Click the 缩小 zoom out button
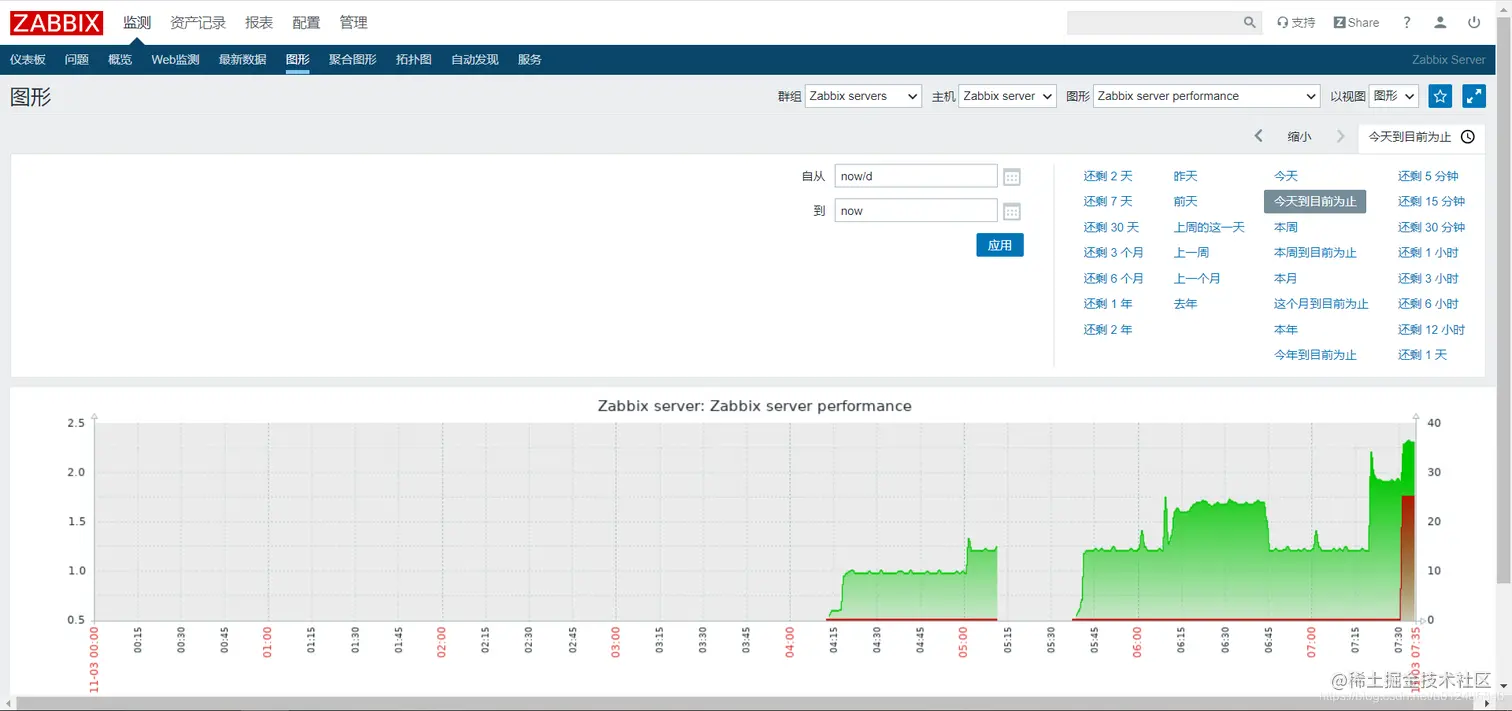Screen dimensions: 1512x711 (1299, 137)
